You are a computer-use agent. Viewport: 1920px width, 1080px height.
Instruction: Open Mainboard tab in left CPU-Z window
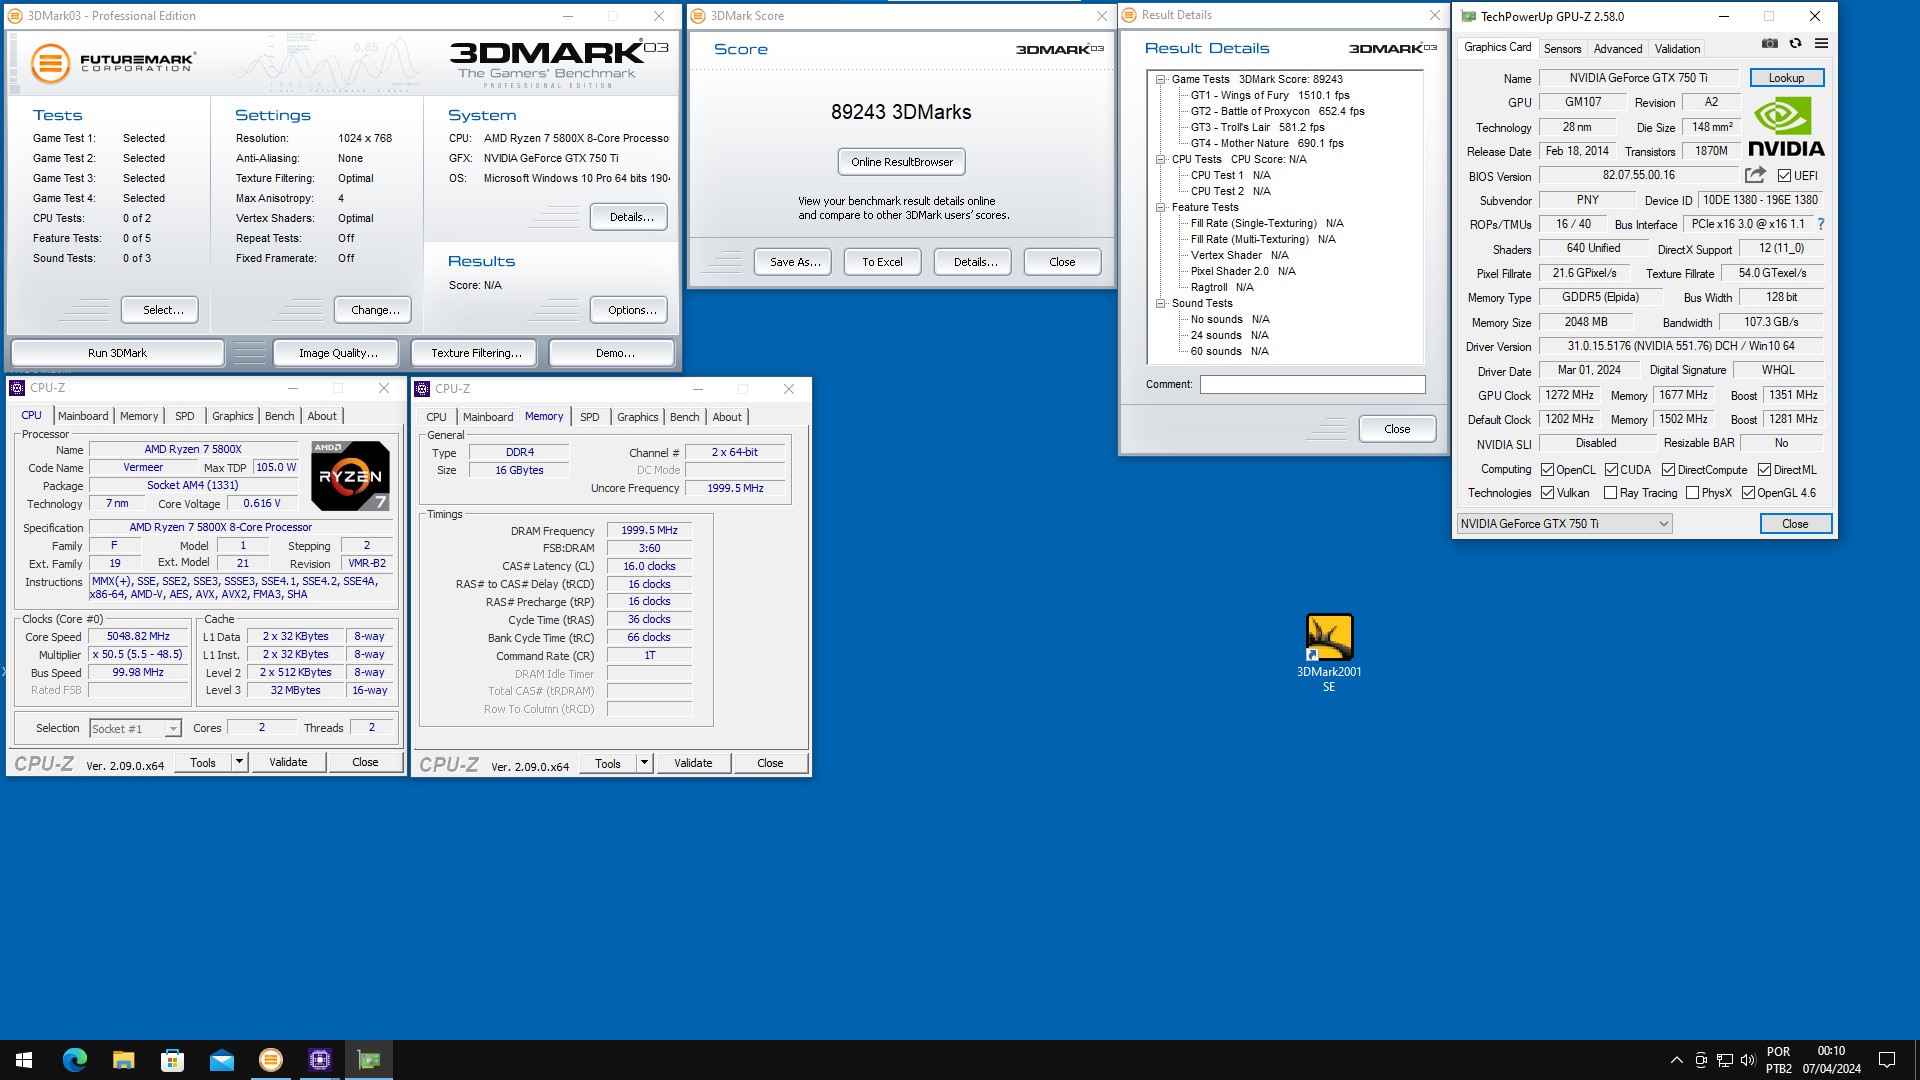click(x=83, y=416)
